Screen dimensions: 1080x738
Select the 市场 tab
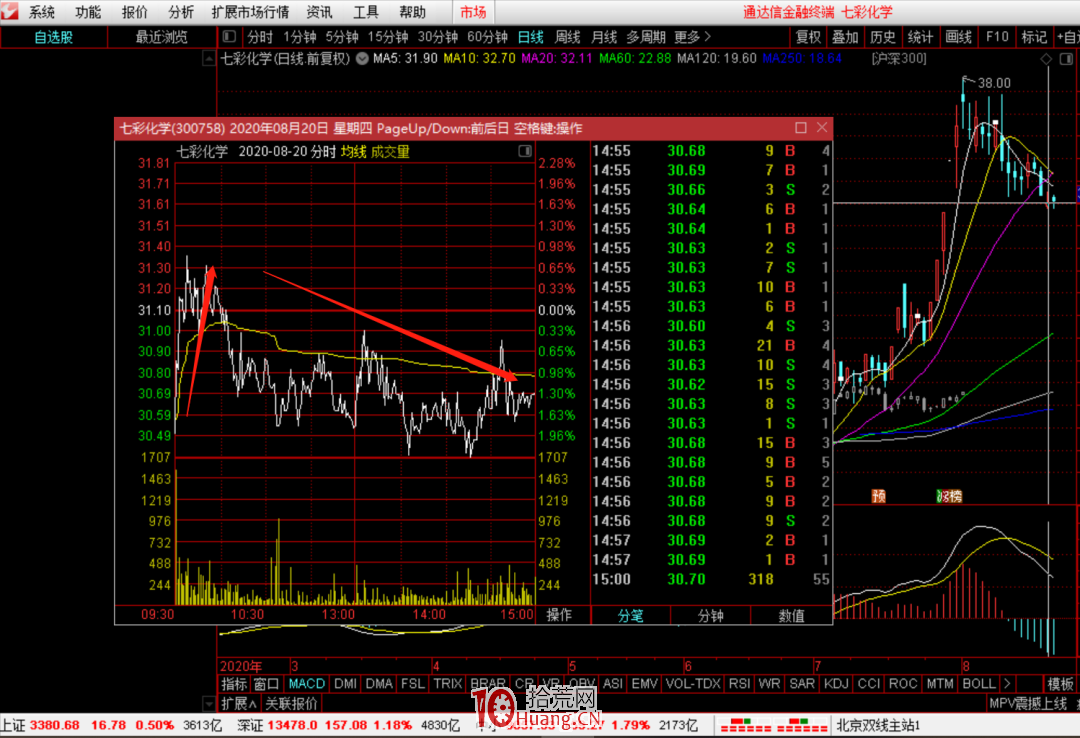tap(473, 12)
